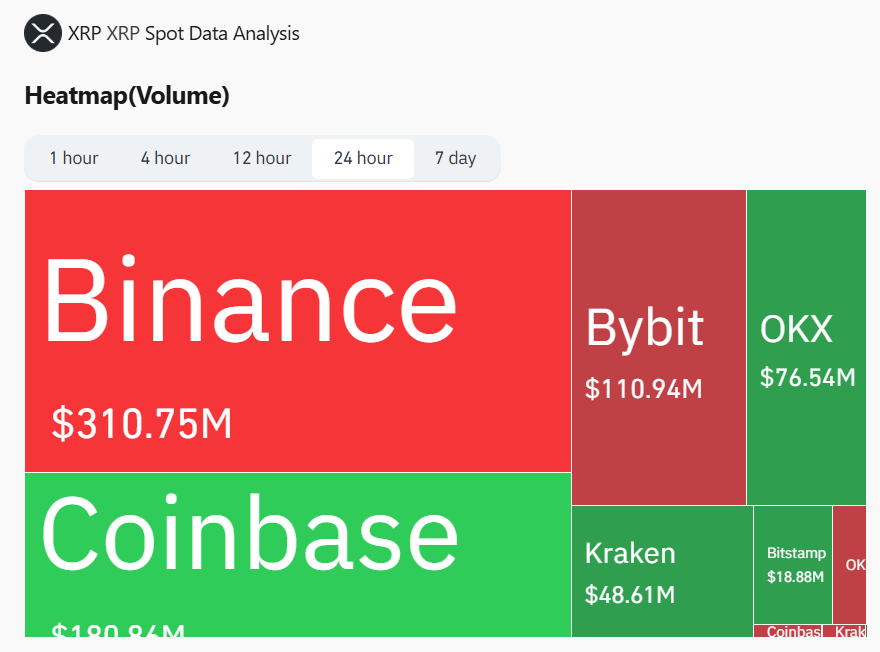
Task: Click the small red Coinbas tile
Action: (788, 631)
